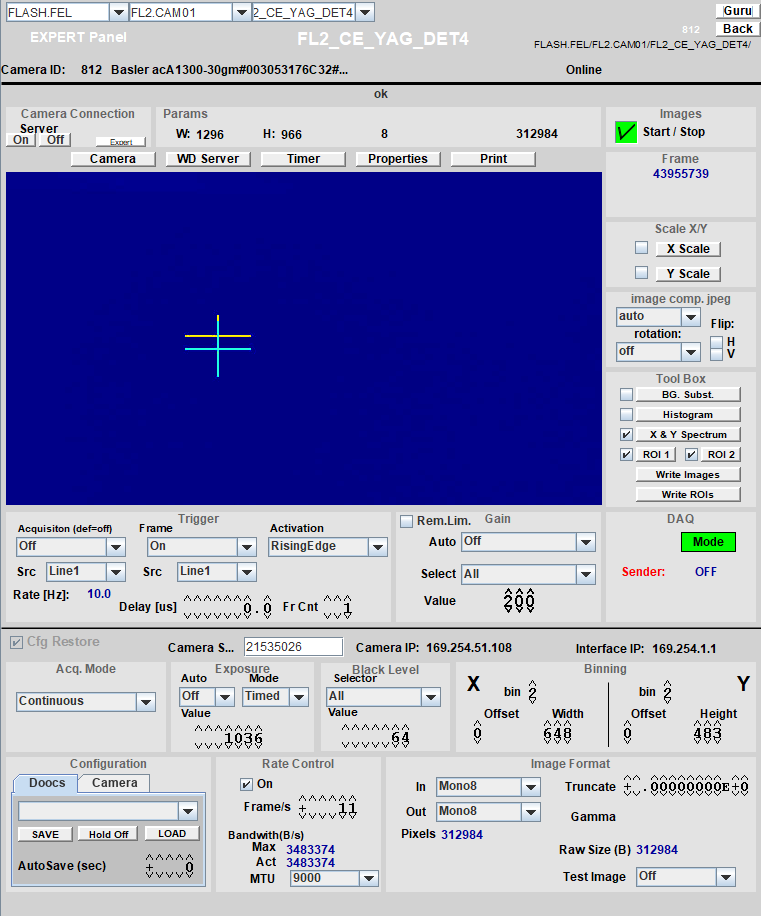Disable Rate Control On checkbox

pos(246,784)
